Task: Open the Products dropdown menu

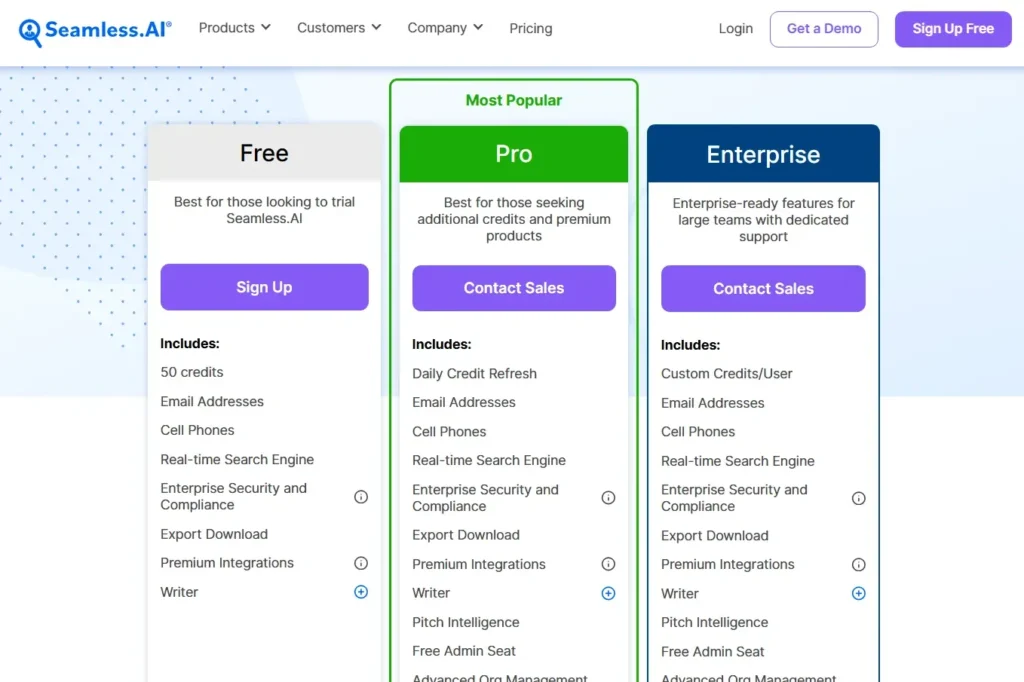Action: (234, 28)
